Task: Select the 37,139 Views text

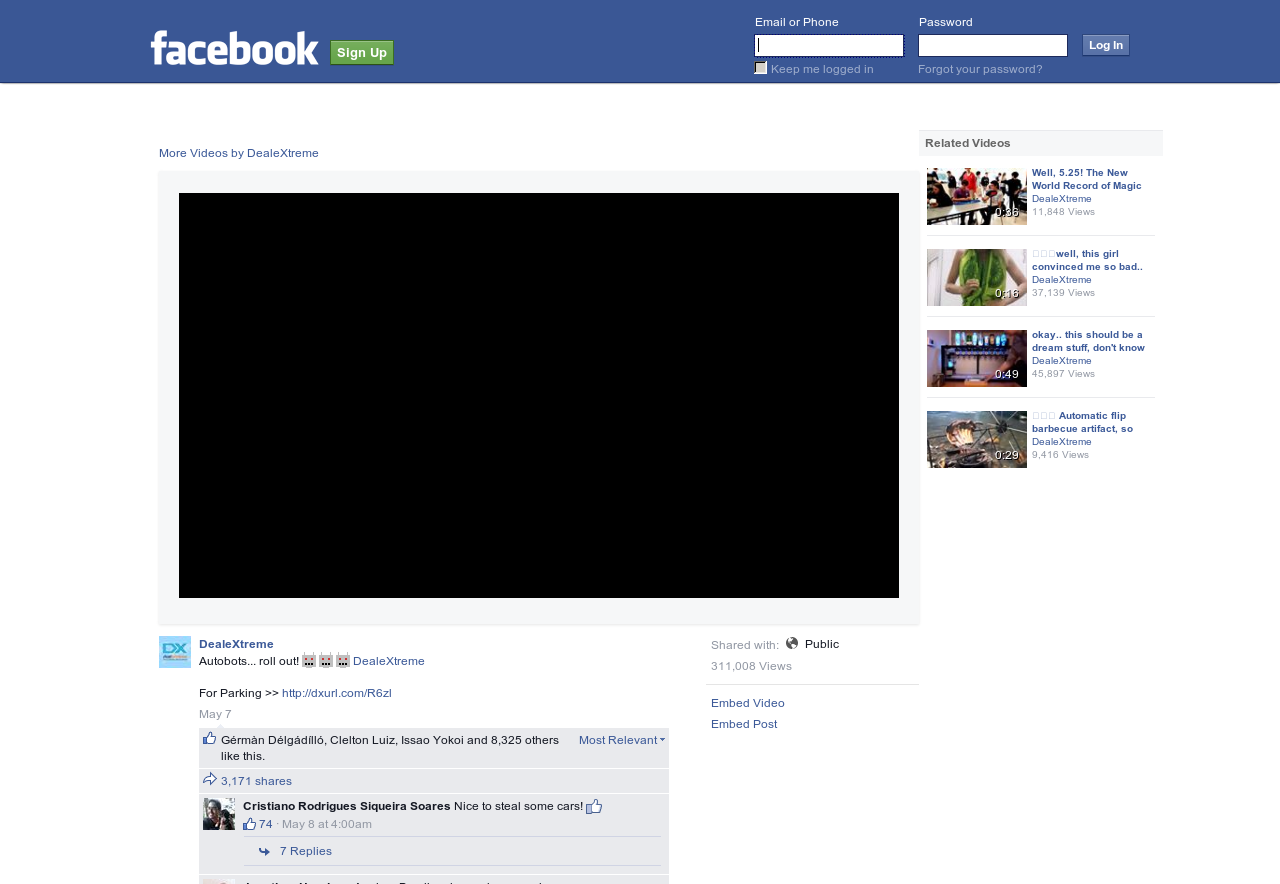Action: tap(1063, 293)
